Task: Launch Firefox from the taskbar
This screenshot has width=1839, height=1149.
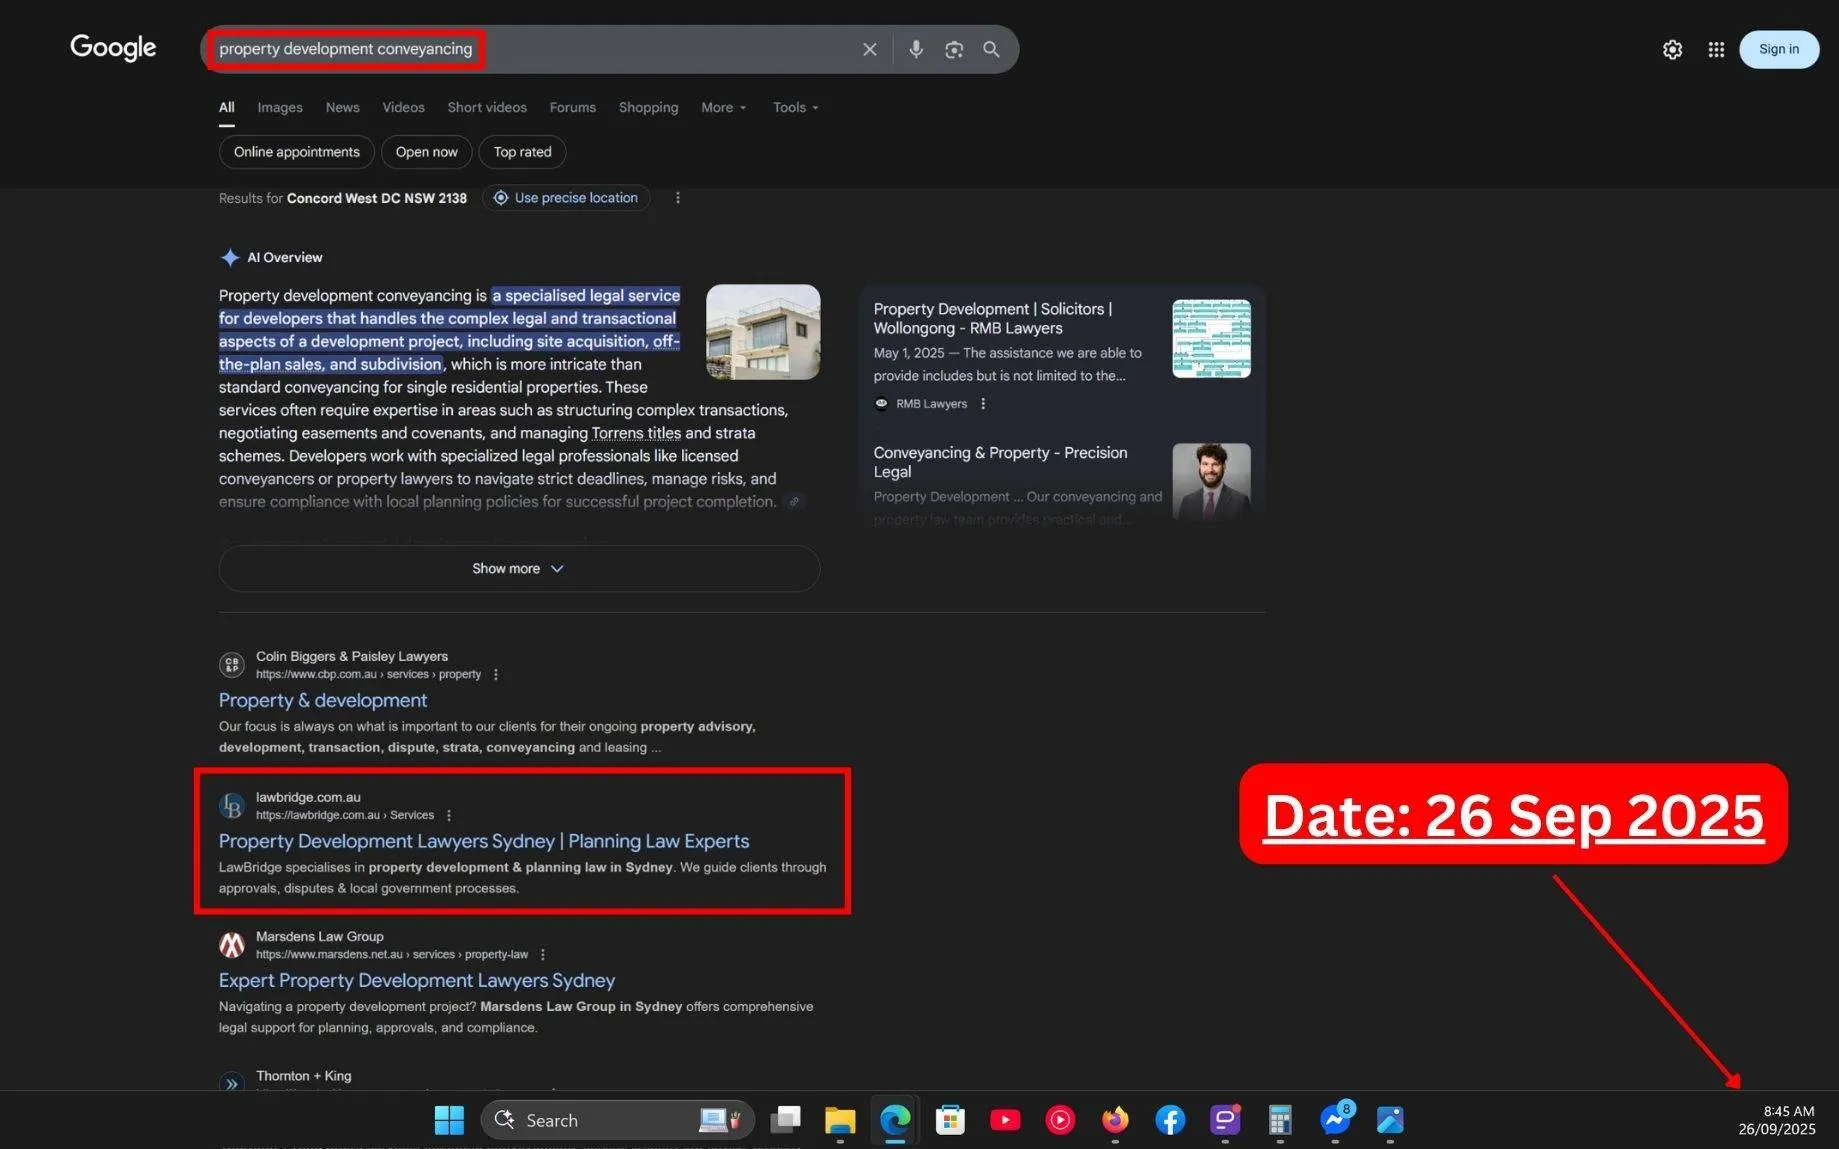Action: 1114,1120
